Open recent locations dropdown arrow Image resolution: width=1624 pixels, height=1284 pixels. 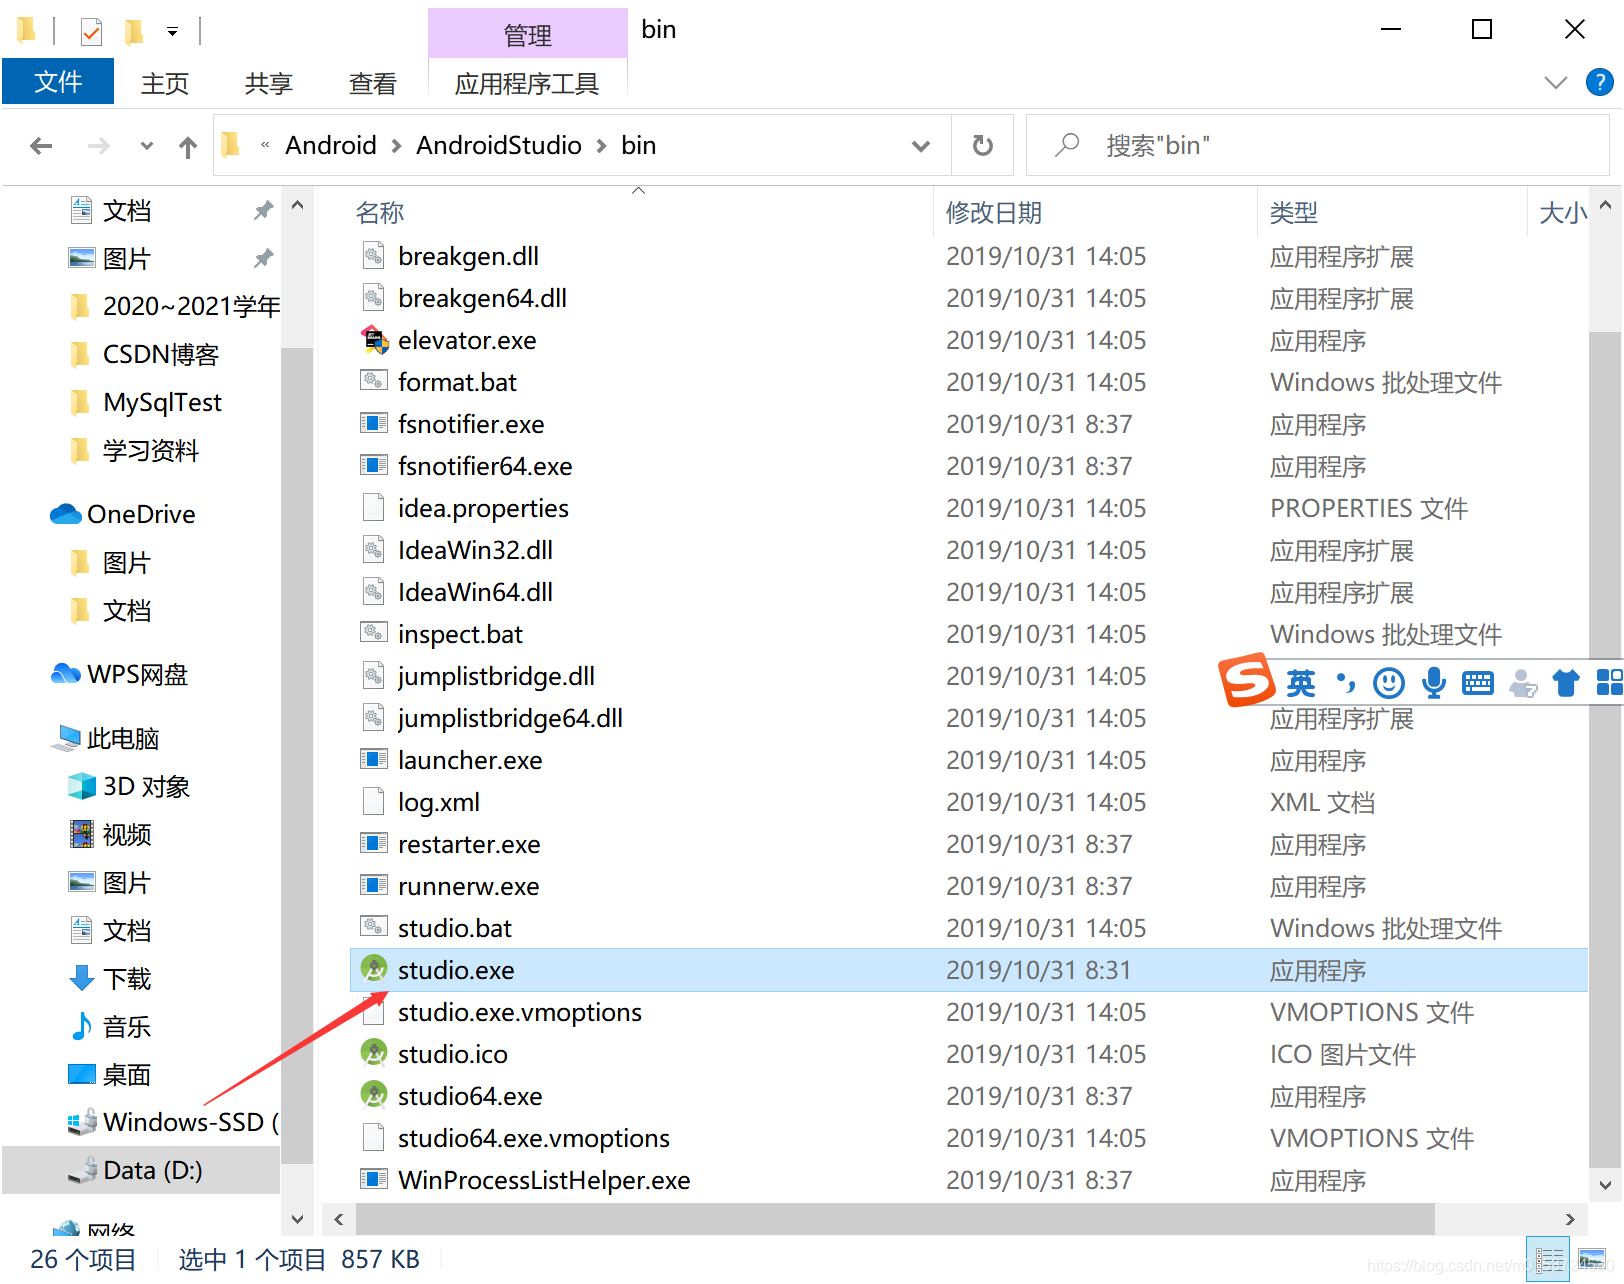(x=147, y=146)
